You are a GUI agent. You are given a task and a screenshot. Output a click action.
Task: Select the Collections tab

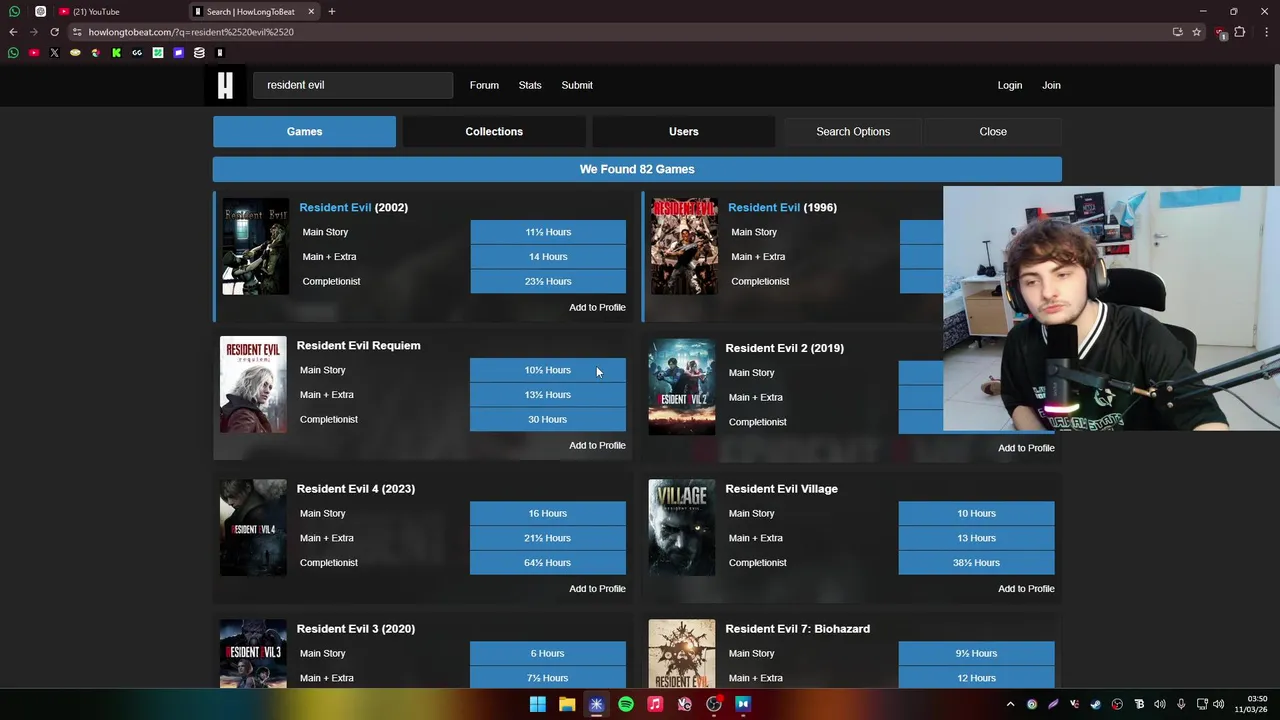click(x=494, y=132)
